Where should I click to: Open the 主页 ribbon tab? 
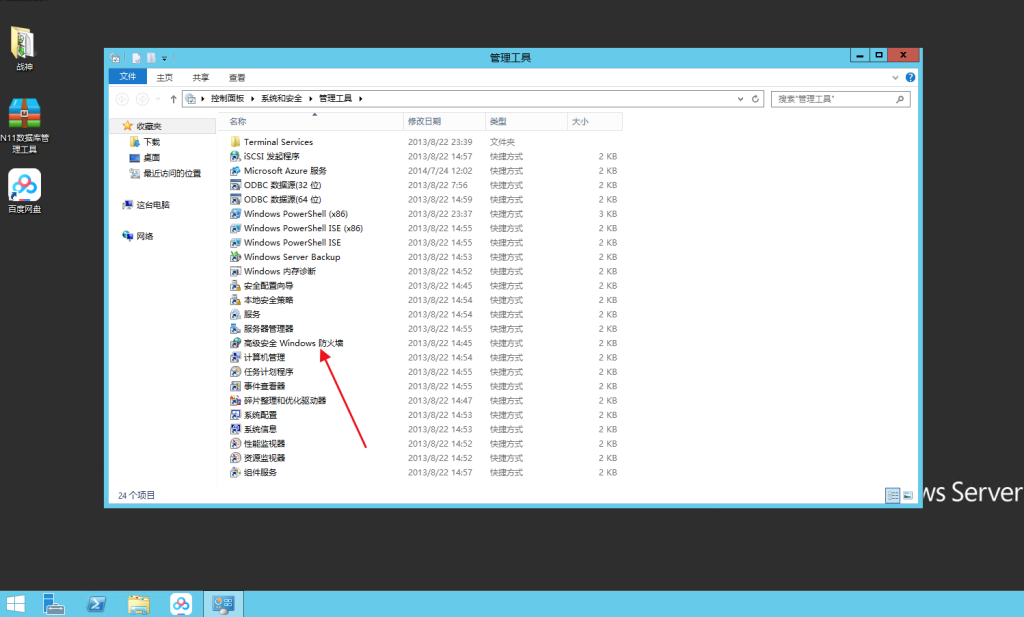pyautogui.click(x=165, y=77)
